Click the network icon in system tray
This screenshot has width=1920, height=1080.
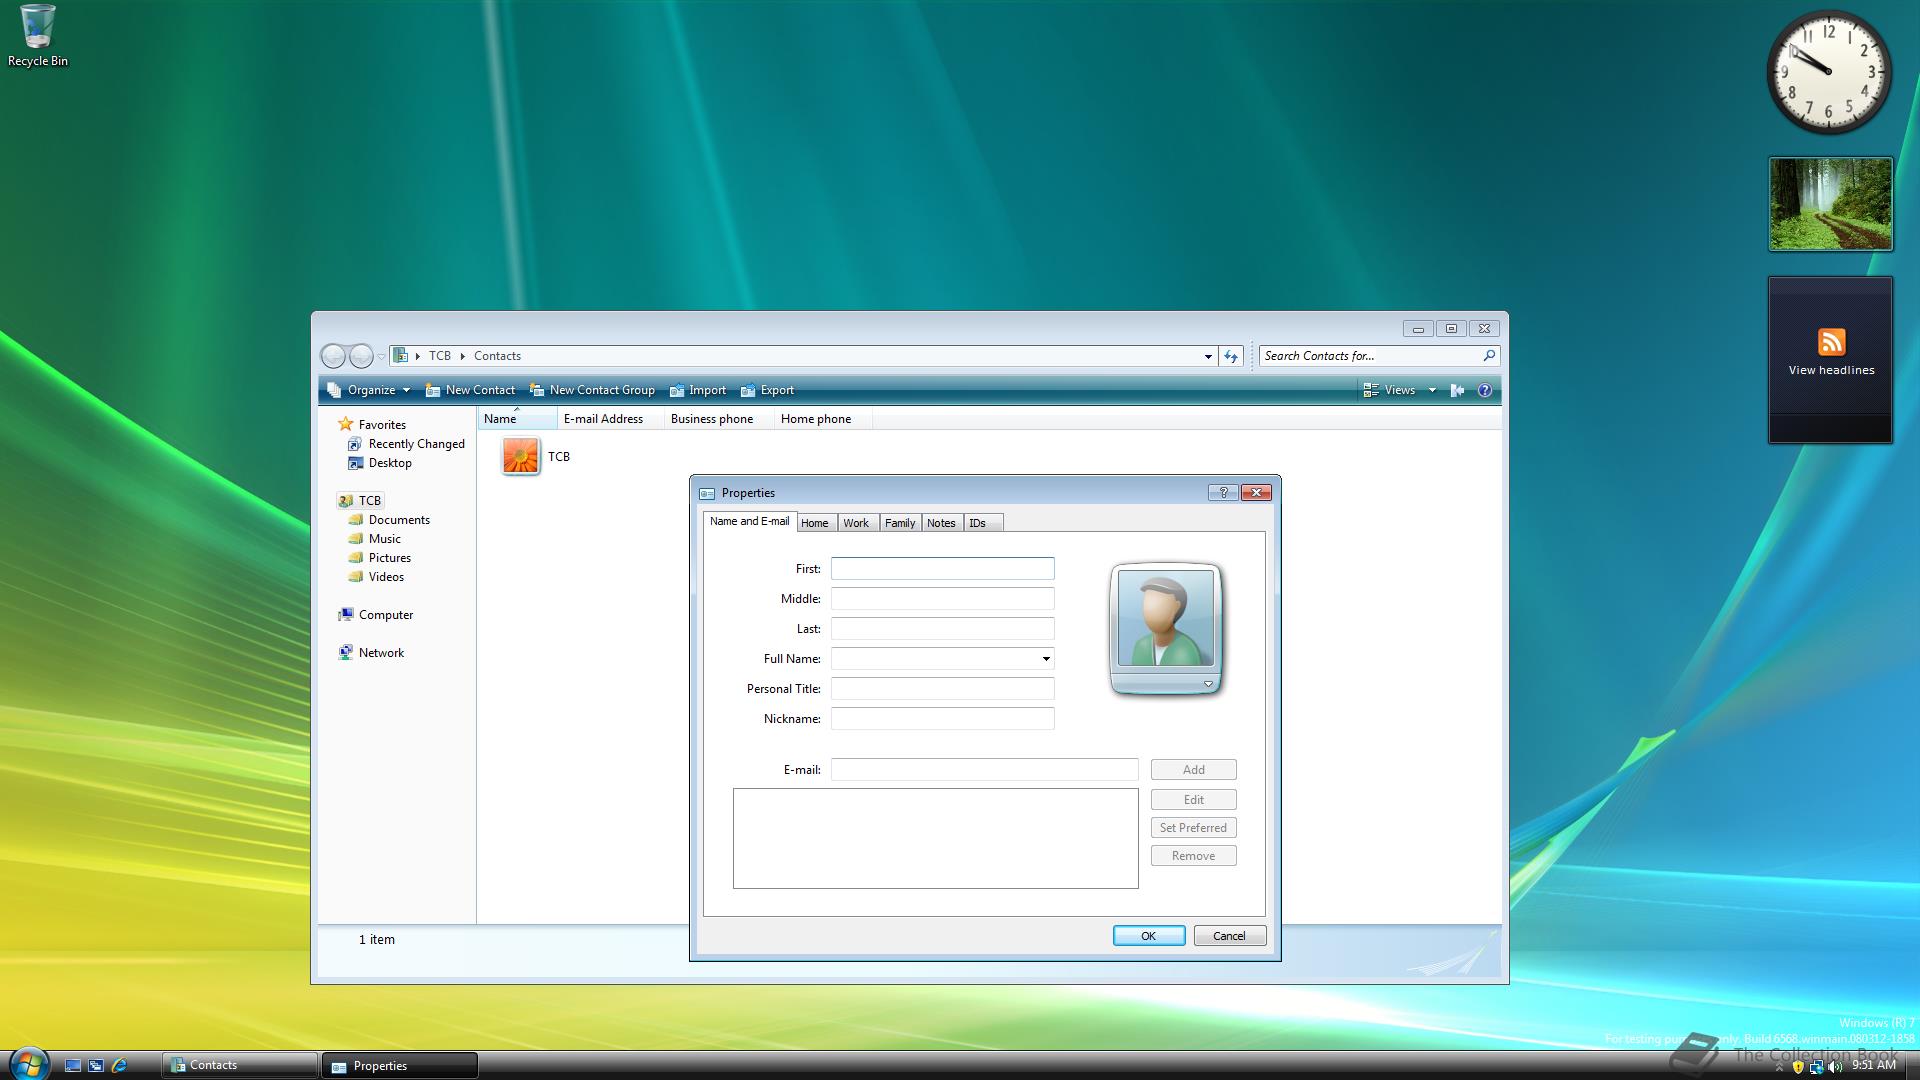pos(1816,1067)
